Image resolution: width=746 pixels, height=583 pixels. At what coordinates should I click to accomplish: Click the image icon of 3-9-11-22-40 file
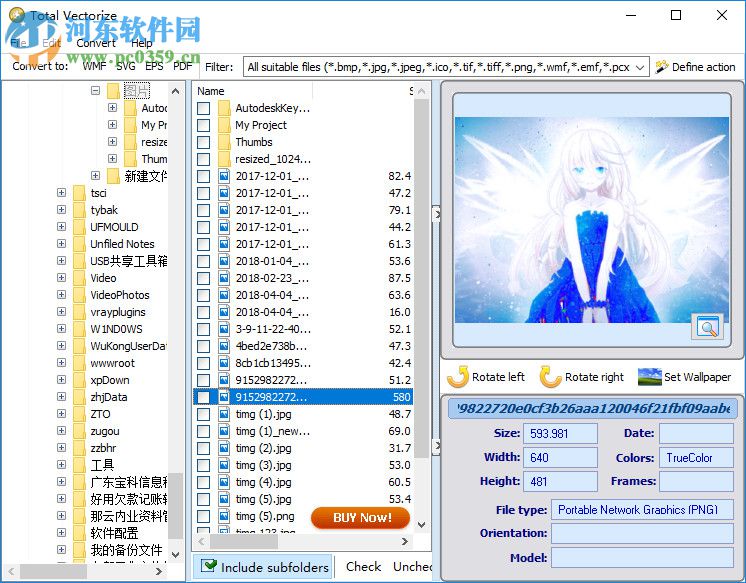pos(224,329)
